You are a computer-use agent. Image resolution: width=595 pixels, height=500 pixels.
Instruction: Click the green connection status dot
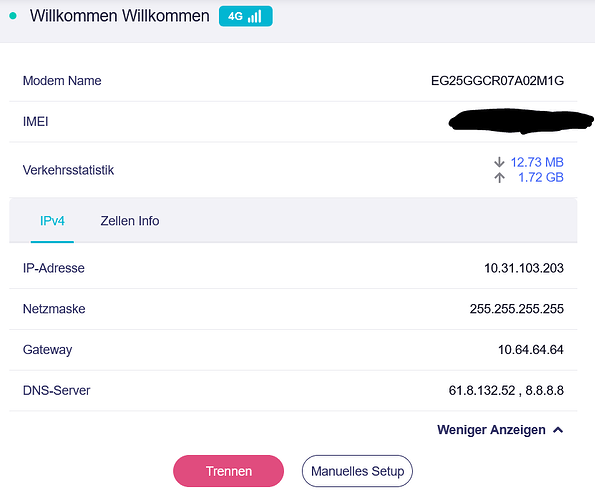(13, 16)
